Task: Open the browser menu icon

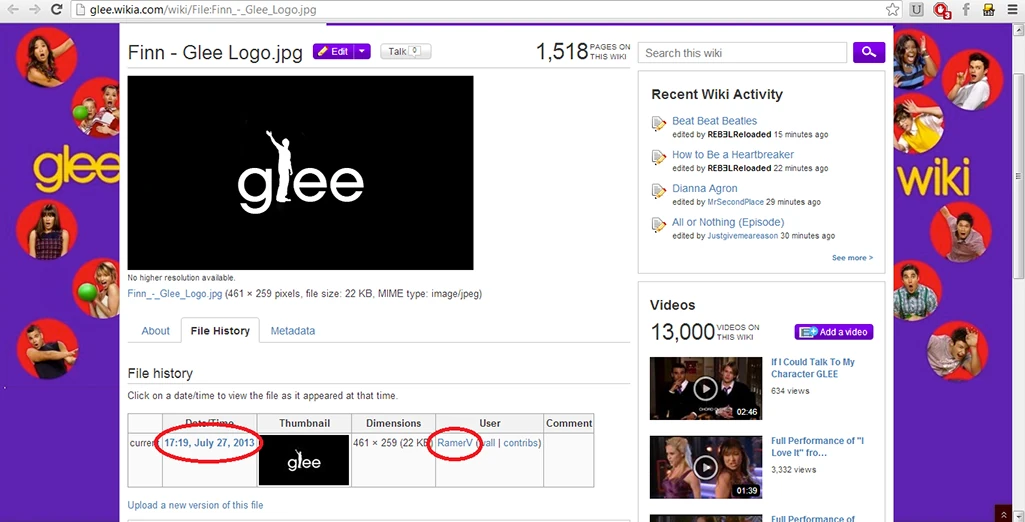Action: coord(1013,10)
